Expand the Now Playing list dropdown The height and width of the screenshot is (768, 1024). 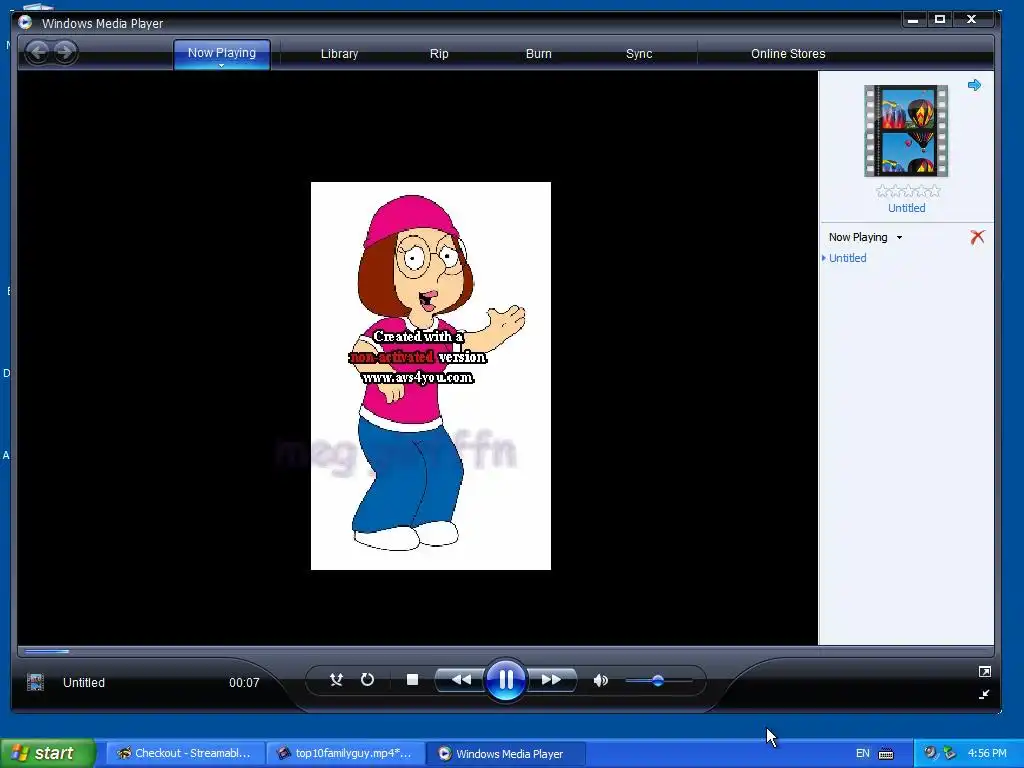point(899,238)
